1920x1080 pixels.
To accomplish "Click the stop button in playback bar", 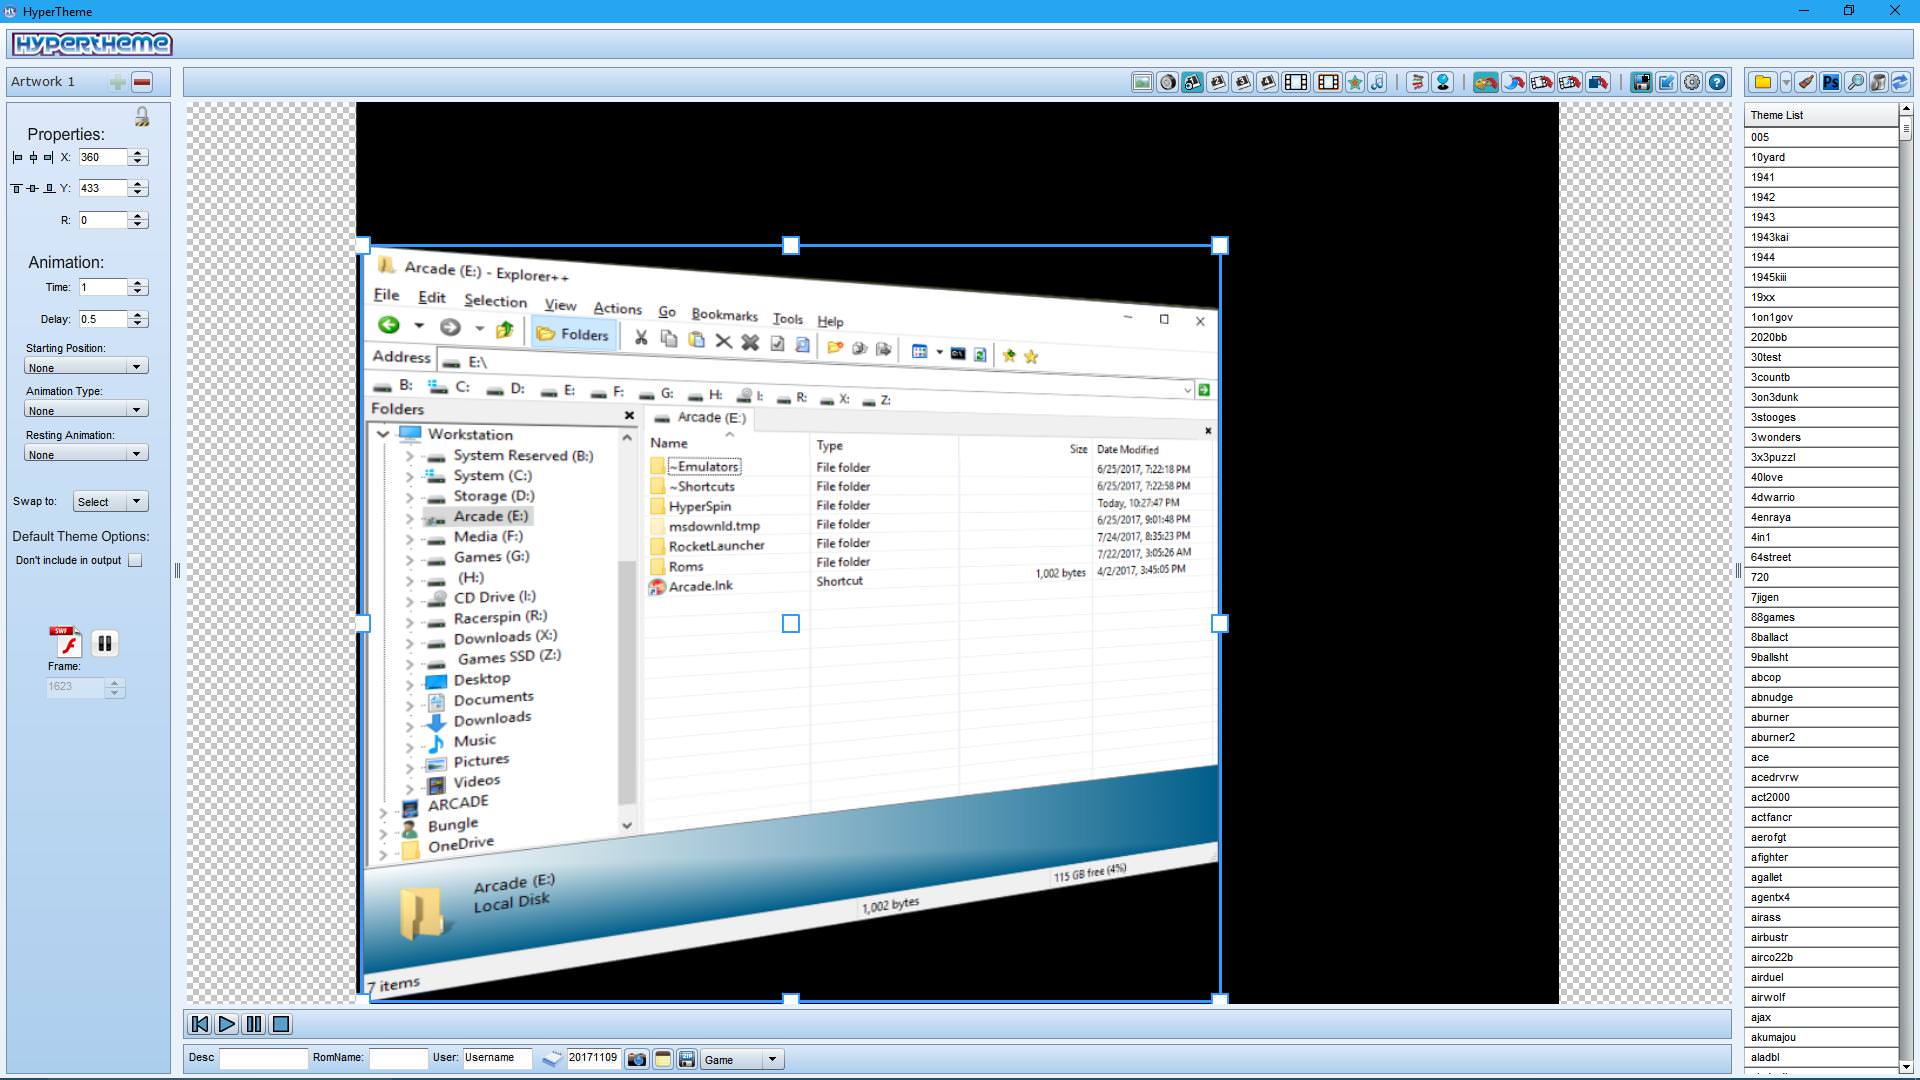I will click(281, 1024).
